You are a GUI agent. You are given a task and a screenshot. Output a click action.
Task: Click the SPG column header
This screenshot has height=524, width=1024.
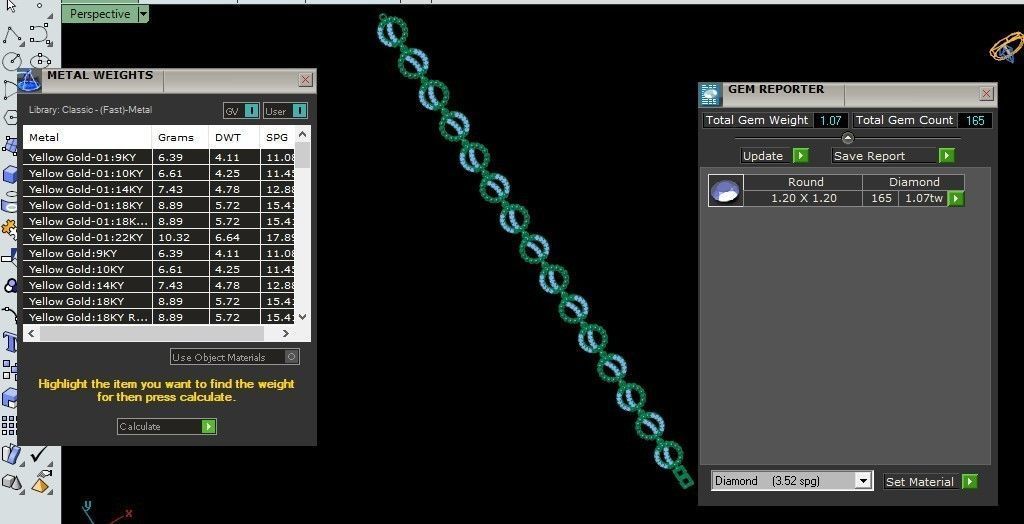pos(277,137)
